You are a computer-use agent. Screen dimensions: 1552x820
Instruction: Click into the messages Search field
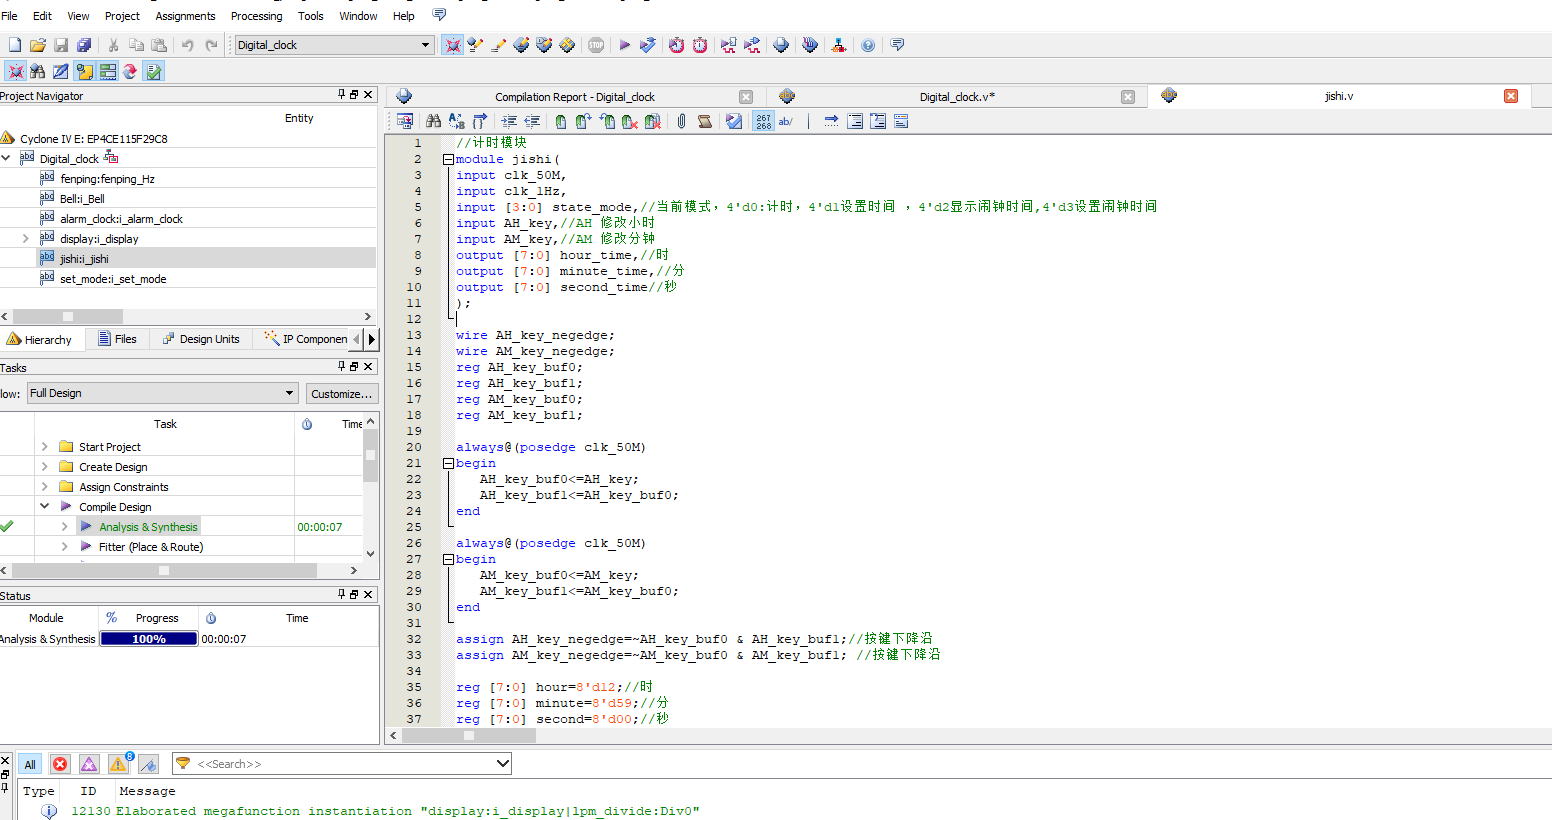[343, 764]
